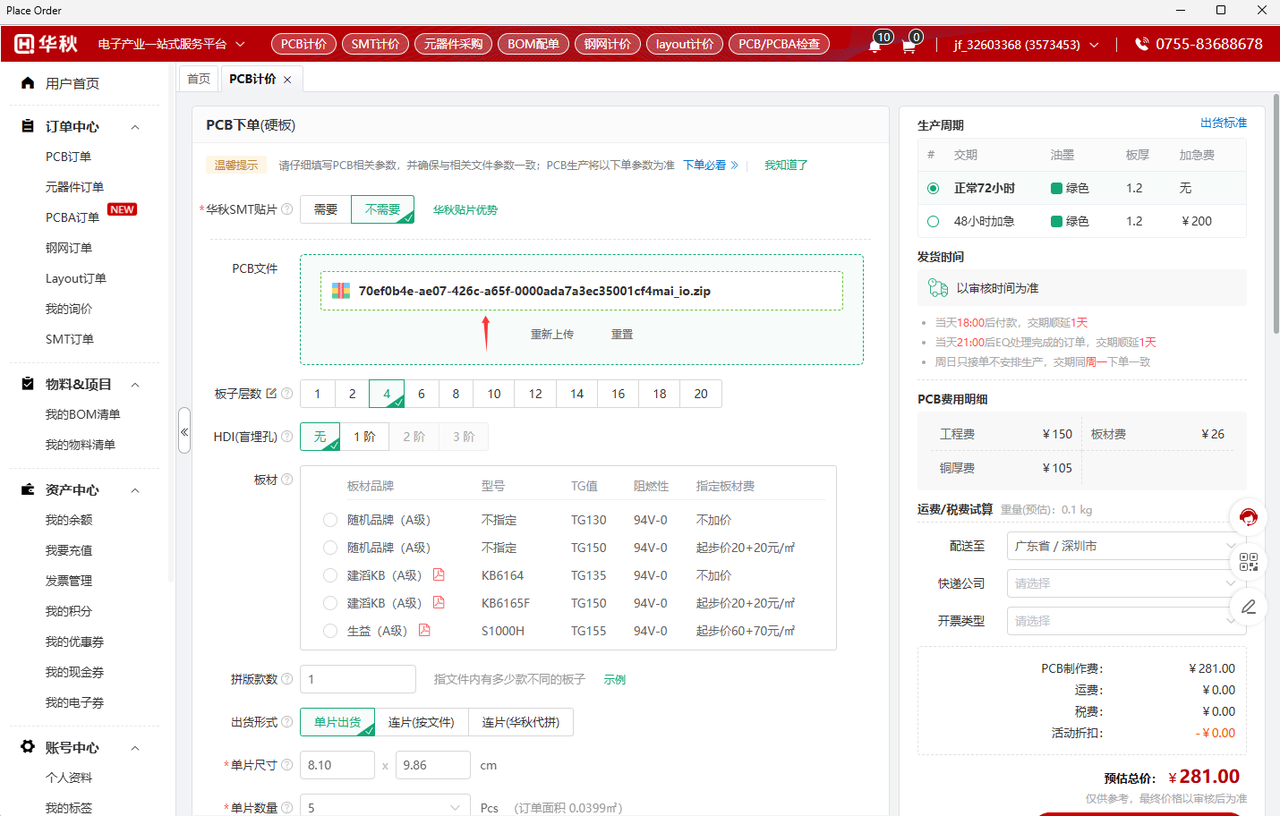
Task: Click help icon beside 华秋SMT贴片
Action: (287, 210)
